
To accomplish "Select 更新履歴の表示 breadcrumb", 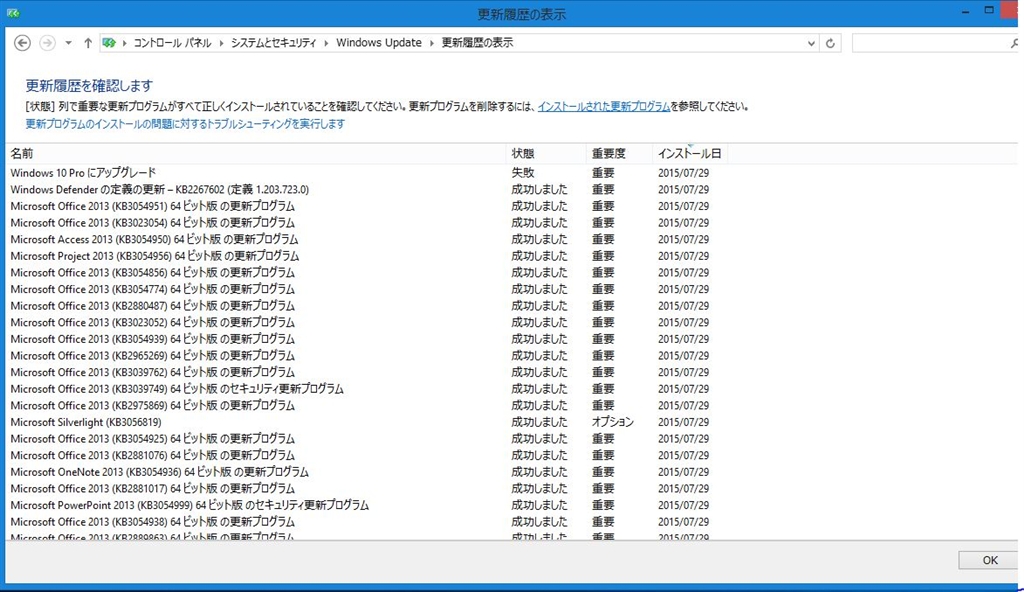I will tap(477, 43).
